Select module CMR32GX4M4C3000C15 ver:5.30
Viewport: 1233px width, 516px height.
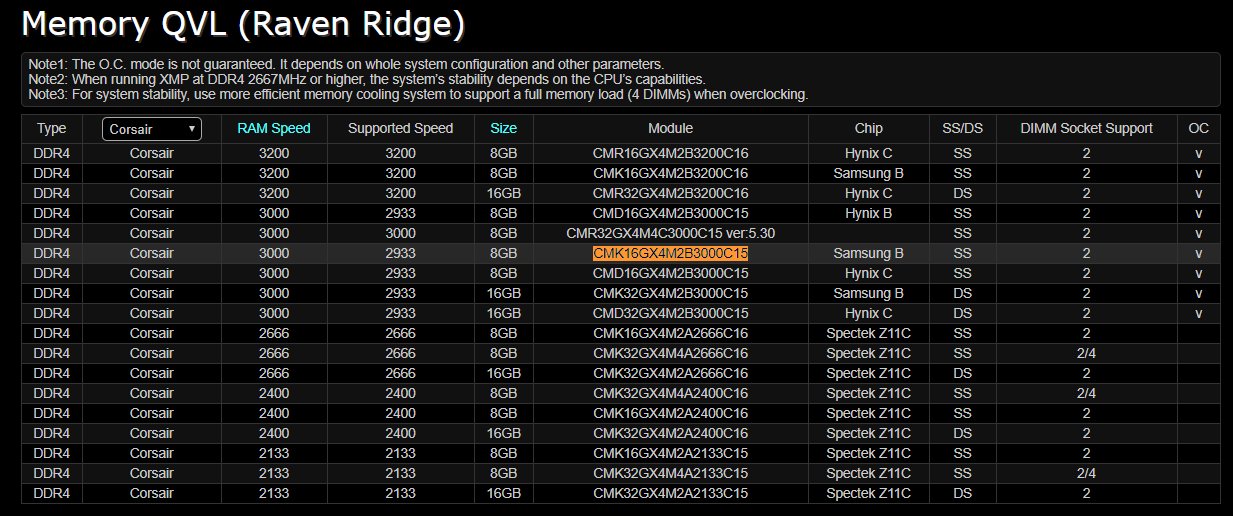(x=670, y=234)
